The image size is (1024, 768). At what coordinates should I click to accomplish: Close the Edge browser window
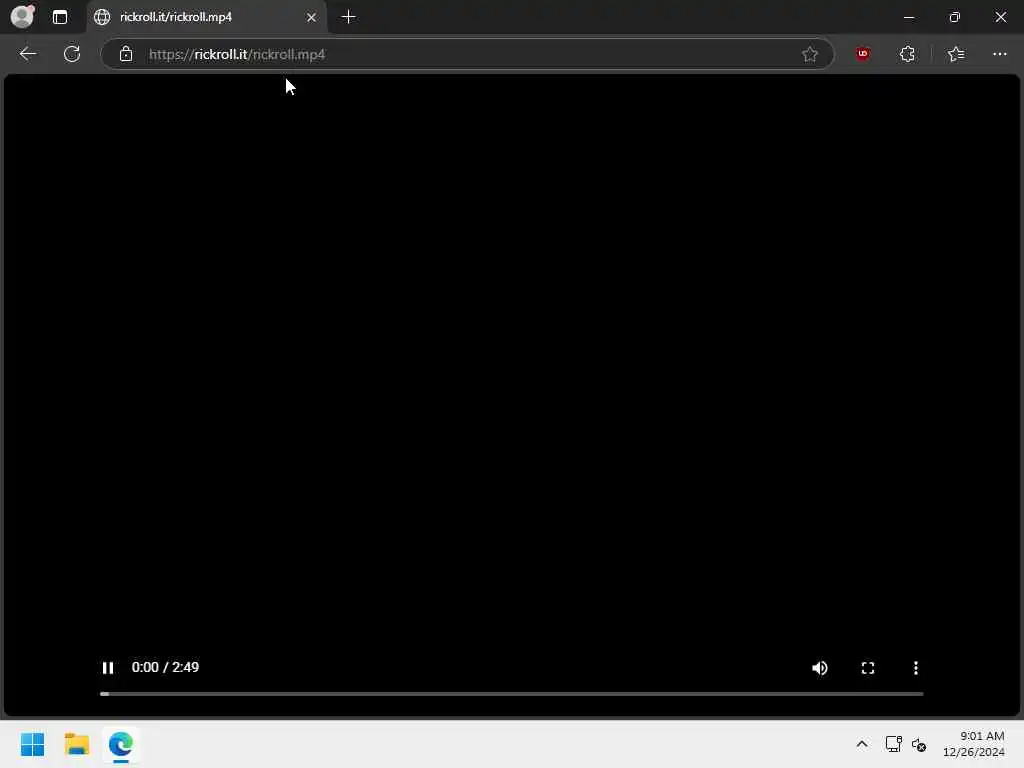(x=1000, y=17)
